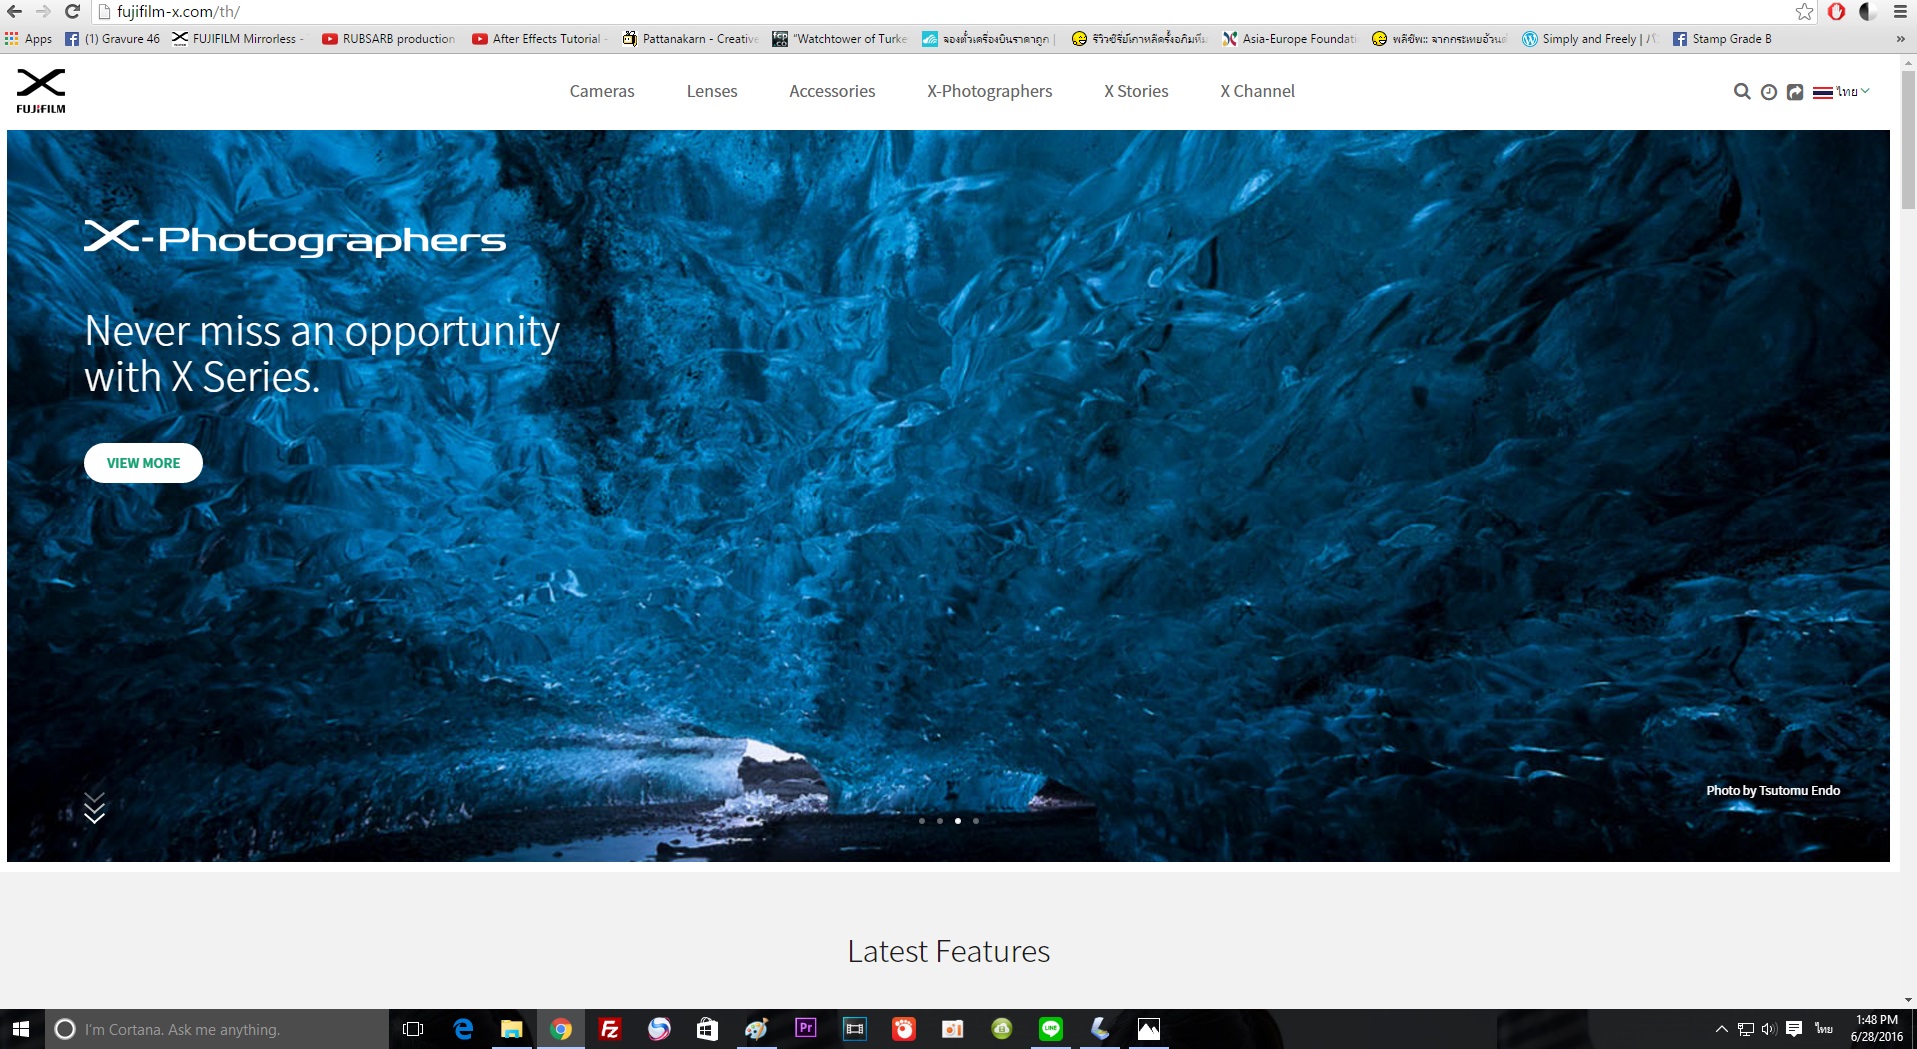Click the Latest Features heading
This screenshot has width=1917, height=1049.
[x=949, y=951]
